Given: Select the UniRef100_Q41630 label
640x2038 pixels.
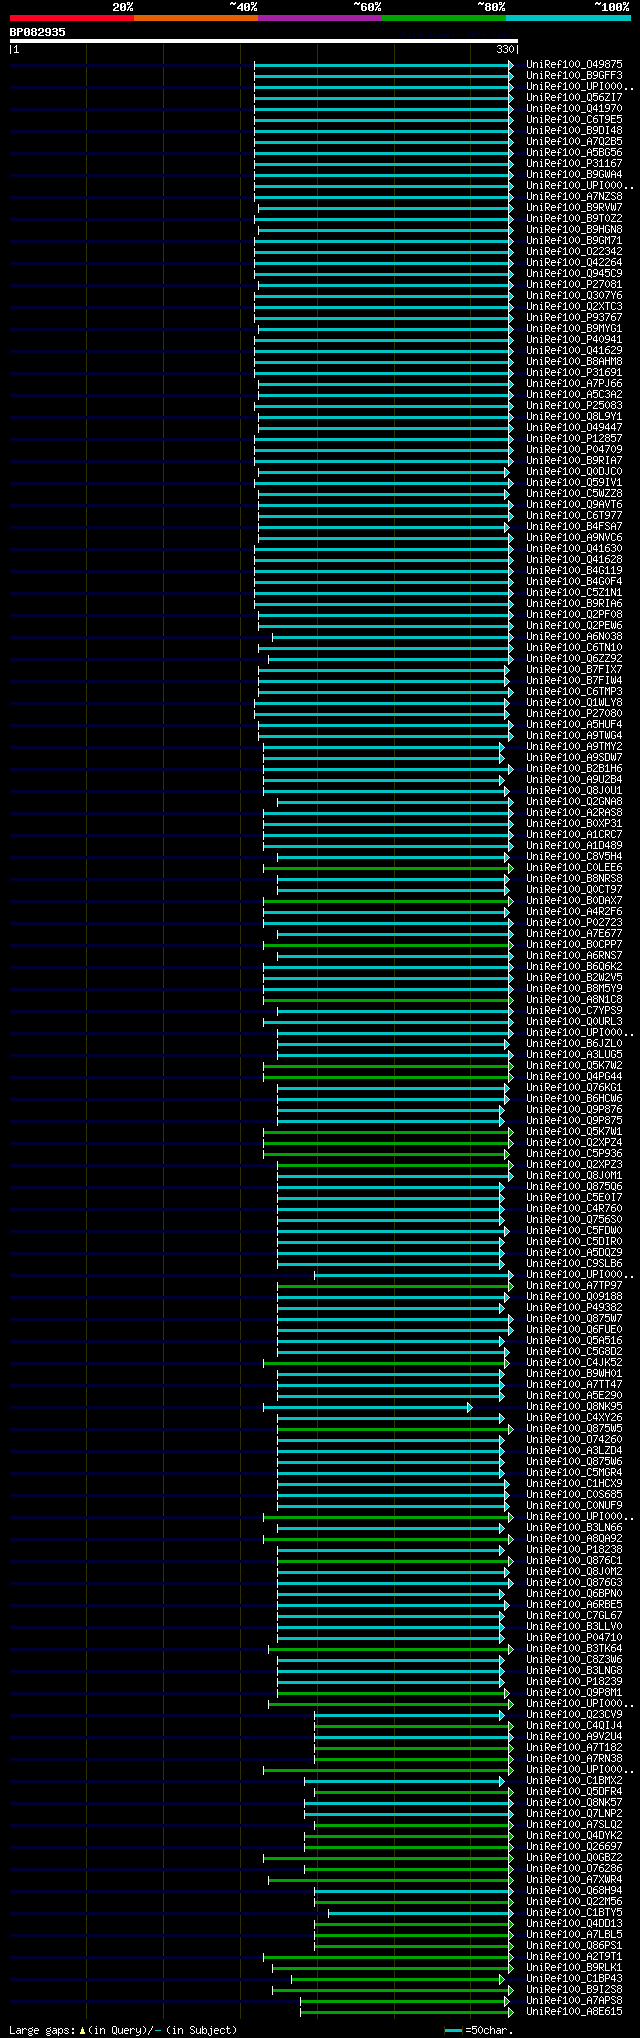Looking at the screenshot, I should [574, 548].
